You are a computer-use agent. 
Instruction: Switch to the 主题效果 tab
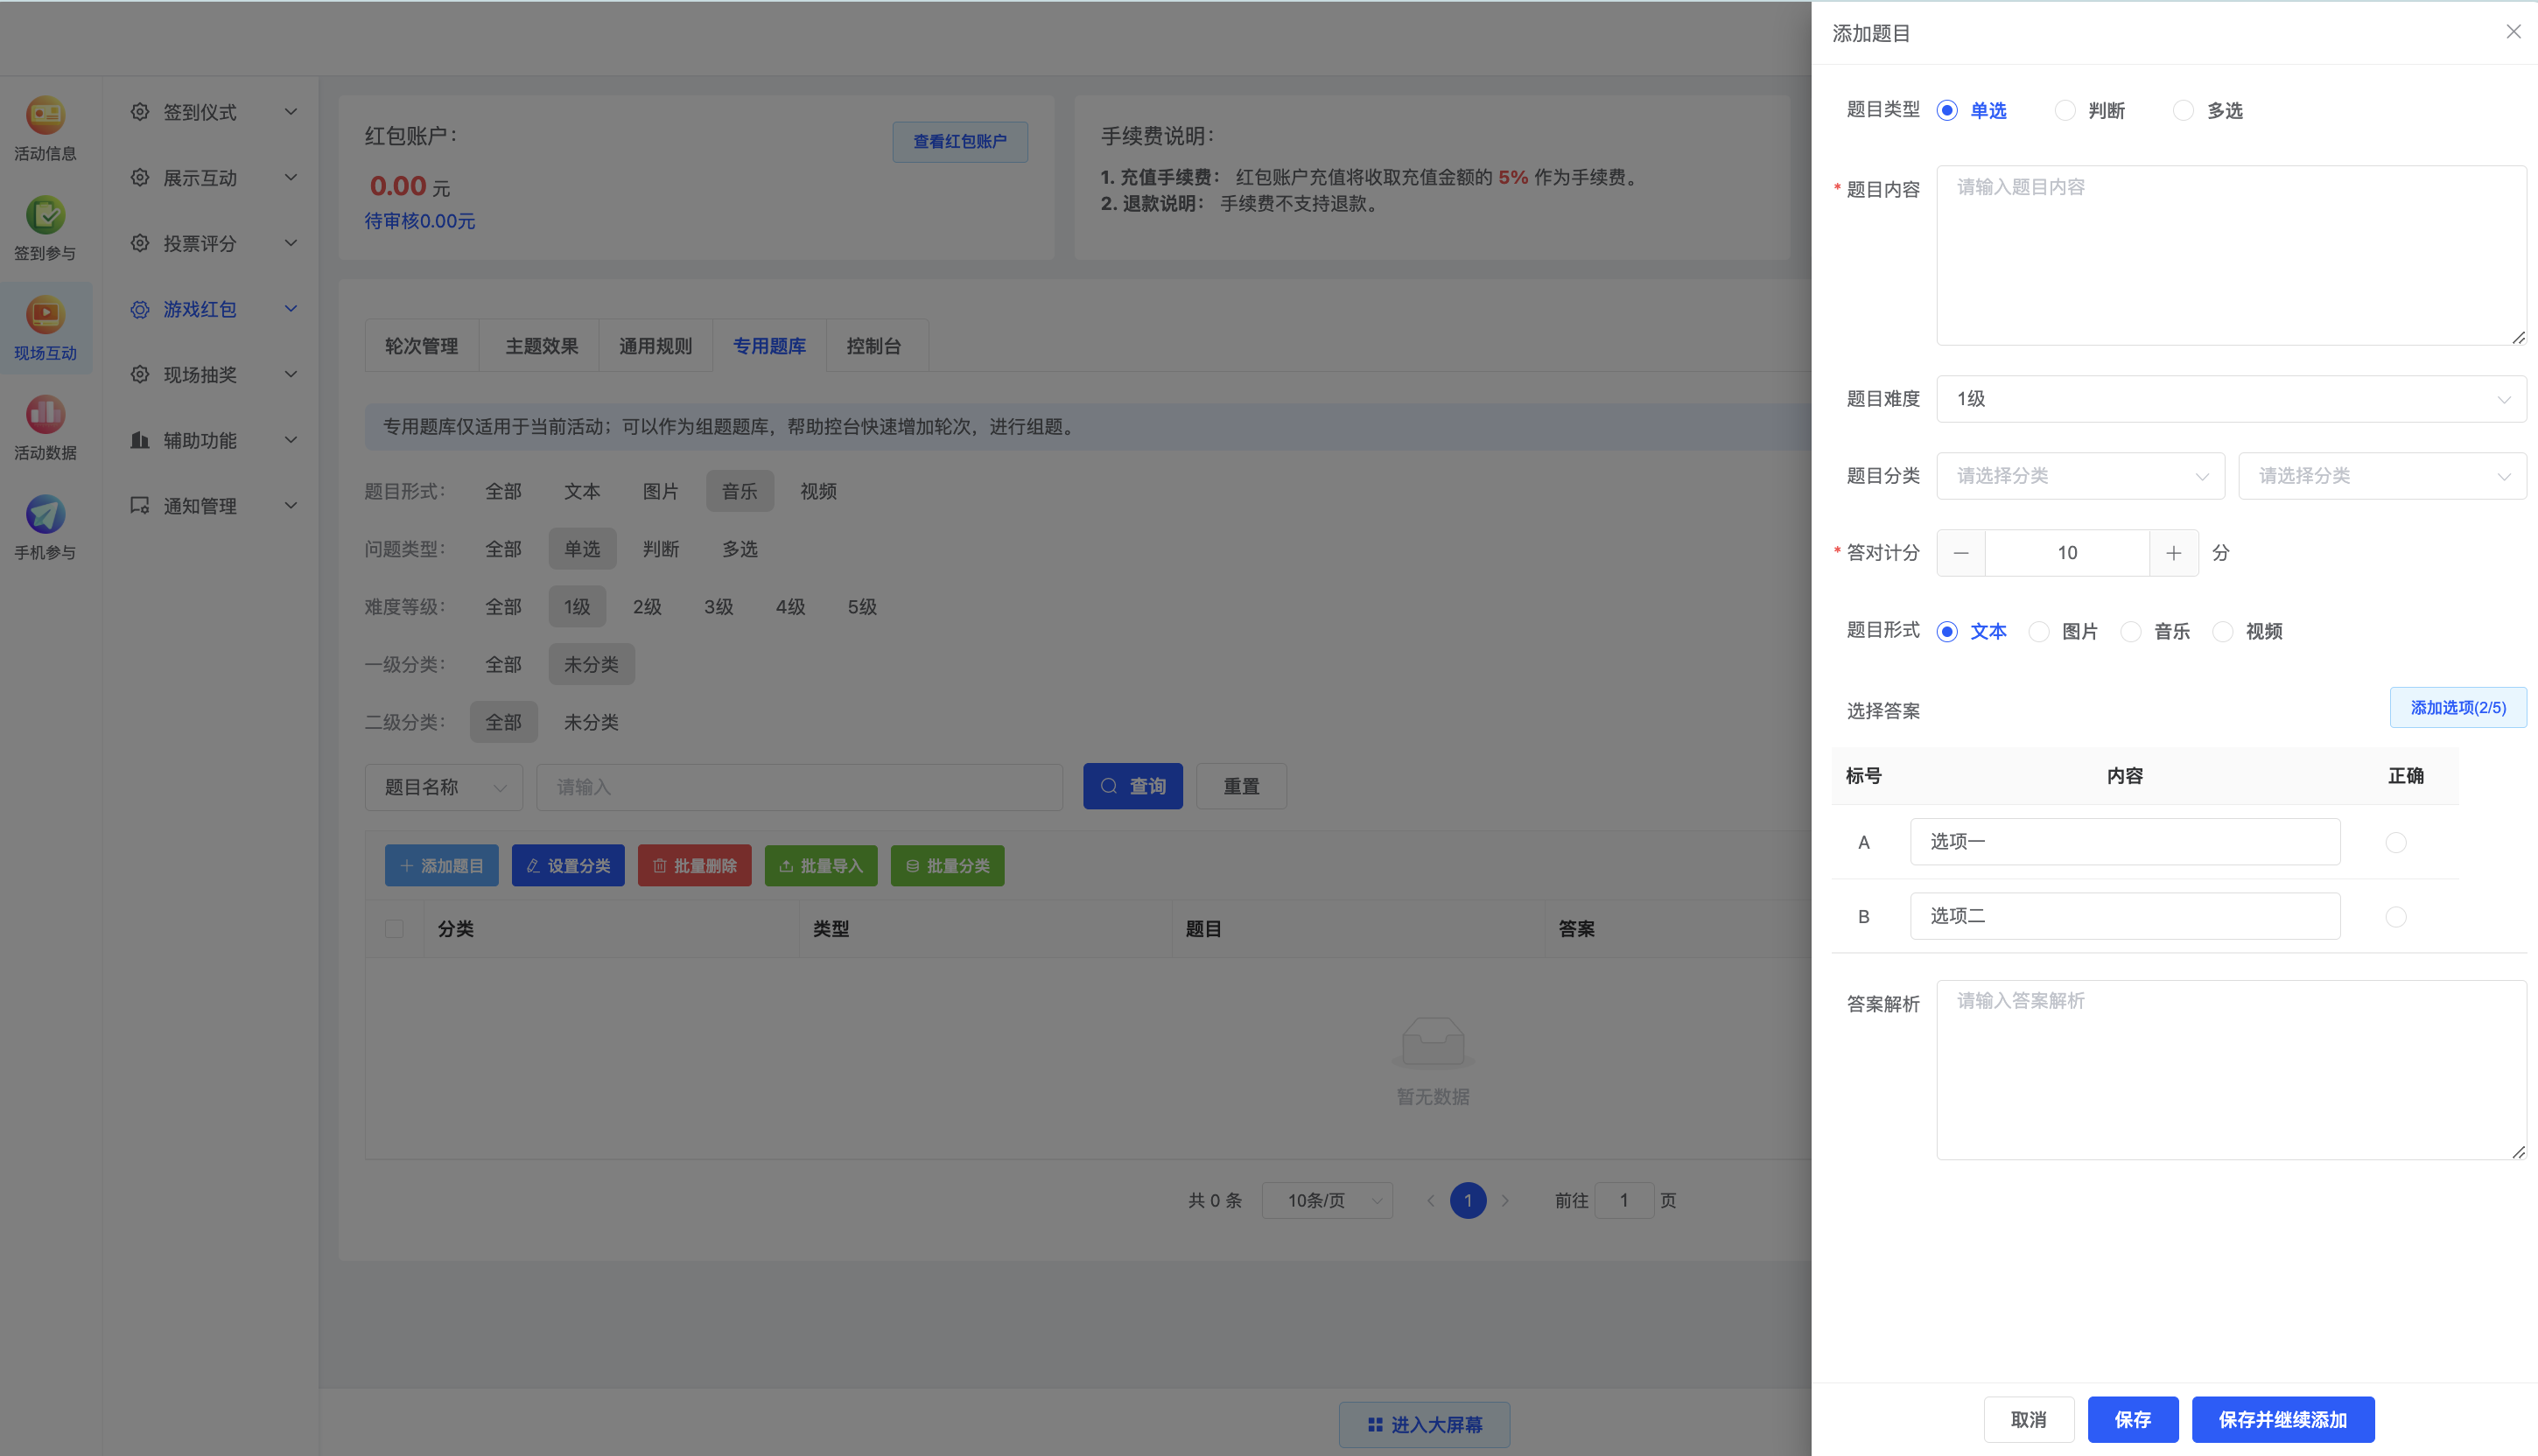pos(539,345)
